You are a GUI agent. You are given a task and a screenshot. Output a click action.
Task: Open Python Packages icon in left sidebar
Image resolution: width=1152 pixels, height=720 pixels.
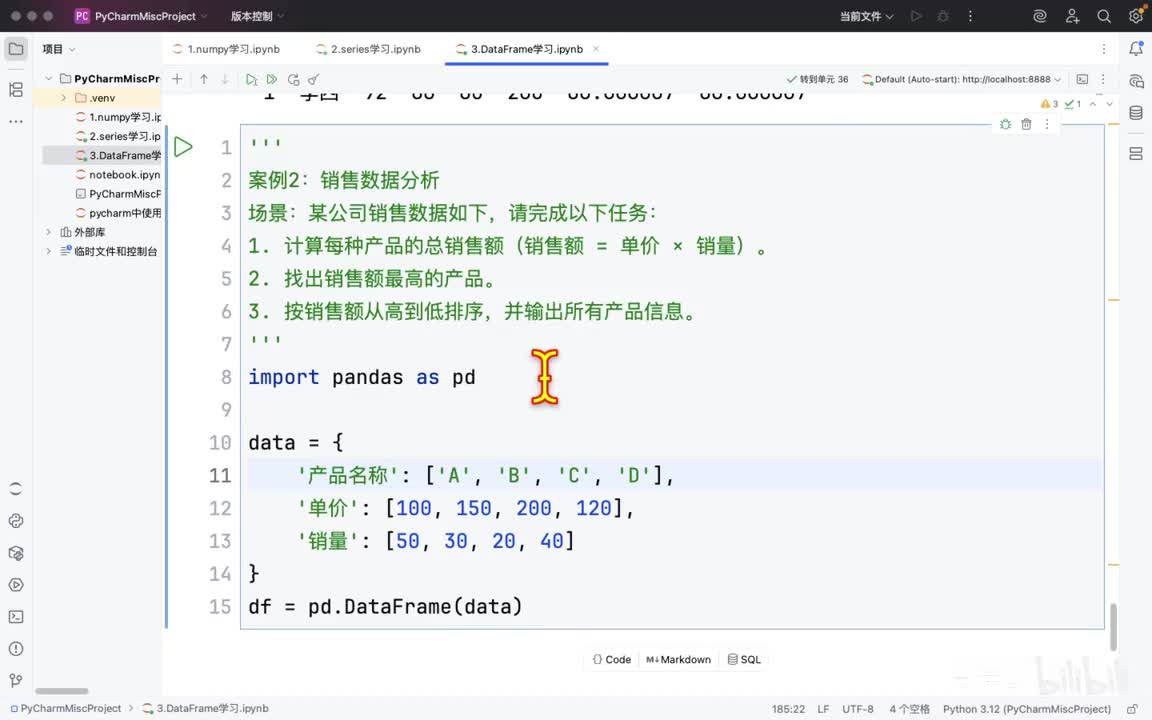tap(16, 553)
